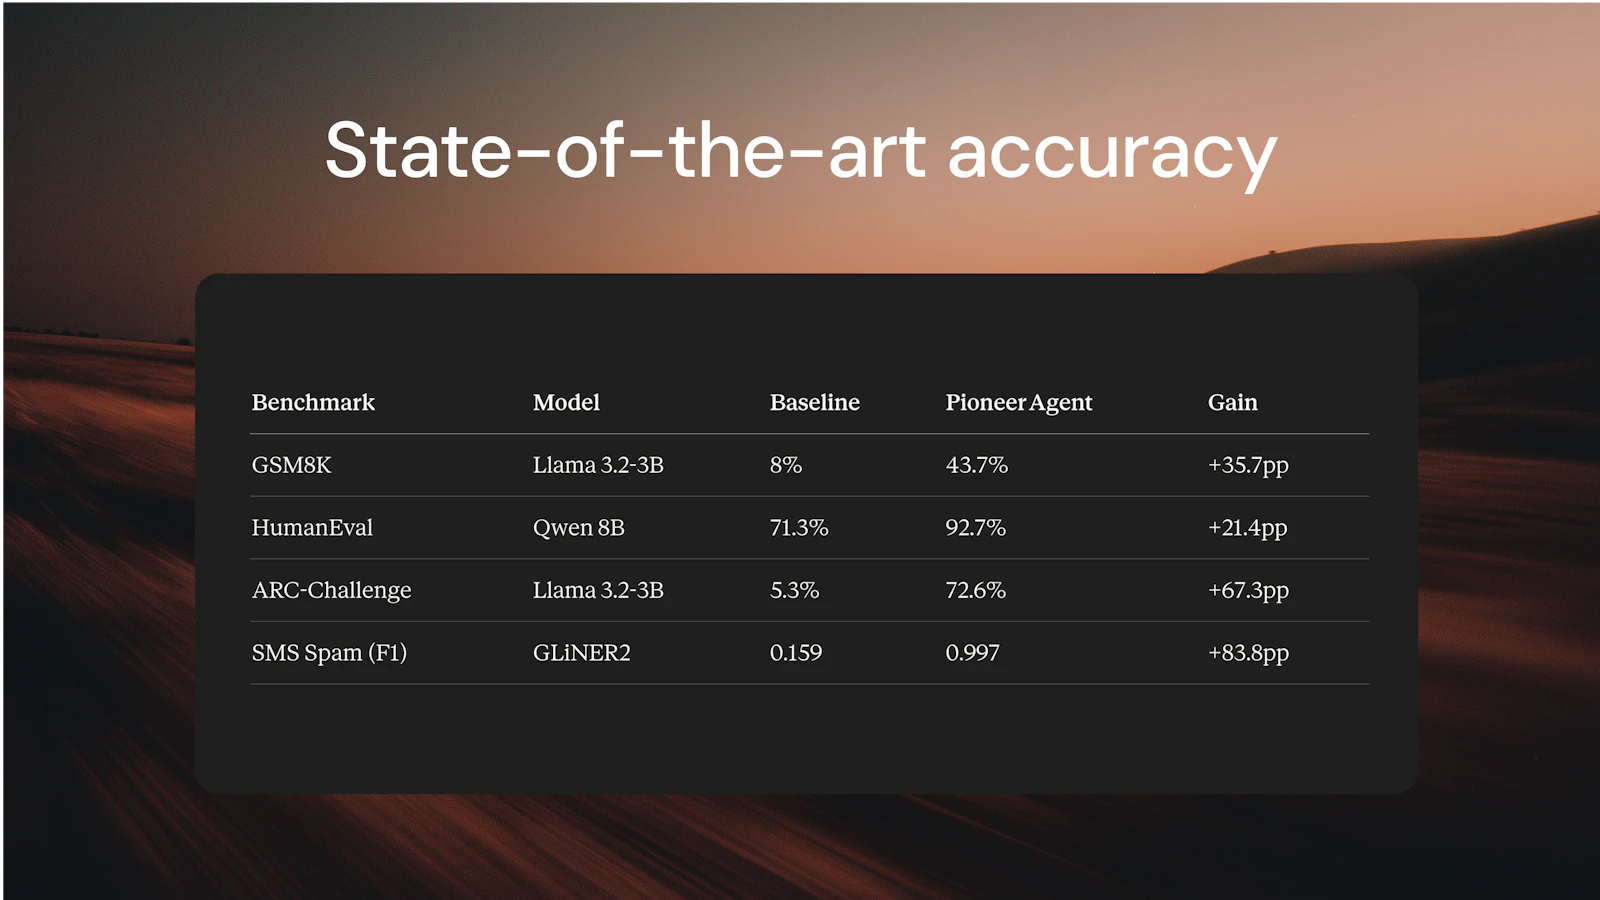Click the GSM8K benchmark cell
This screenshot has height=900, width=1600.
click(x=291, y=465)
